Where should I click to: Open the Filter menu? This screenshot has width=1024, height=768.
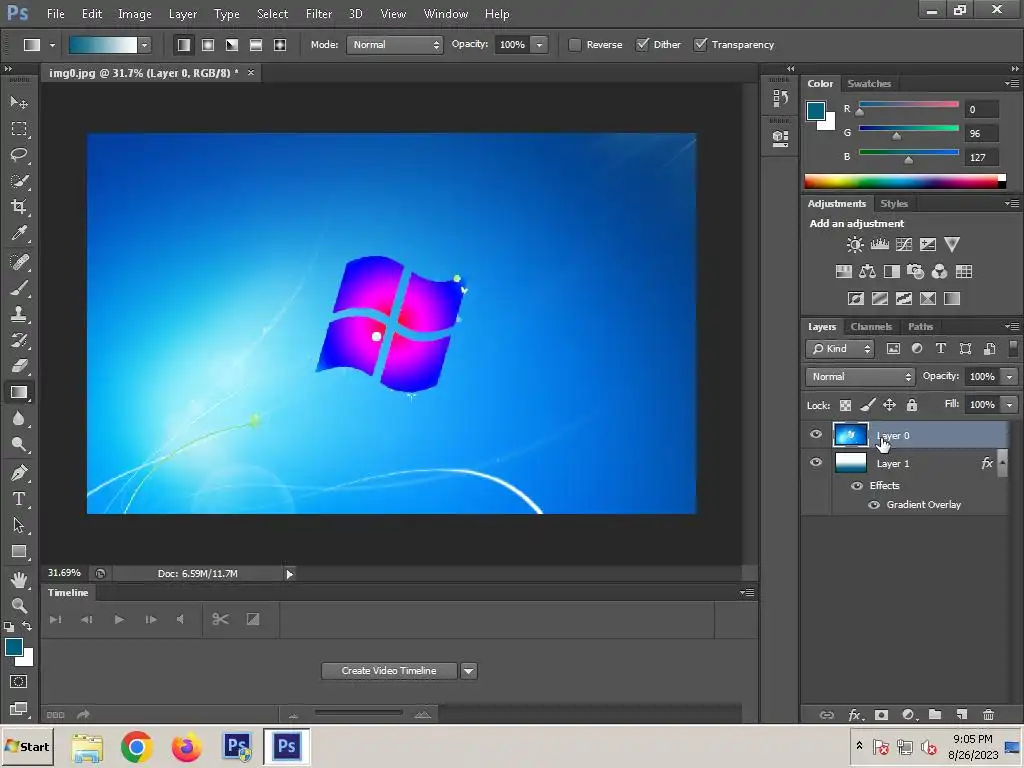click(x=319, y=14)
